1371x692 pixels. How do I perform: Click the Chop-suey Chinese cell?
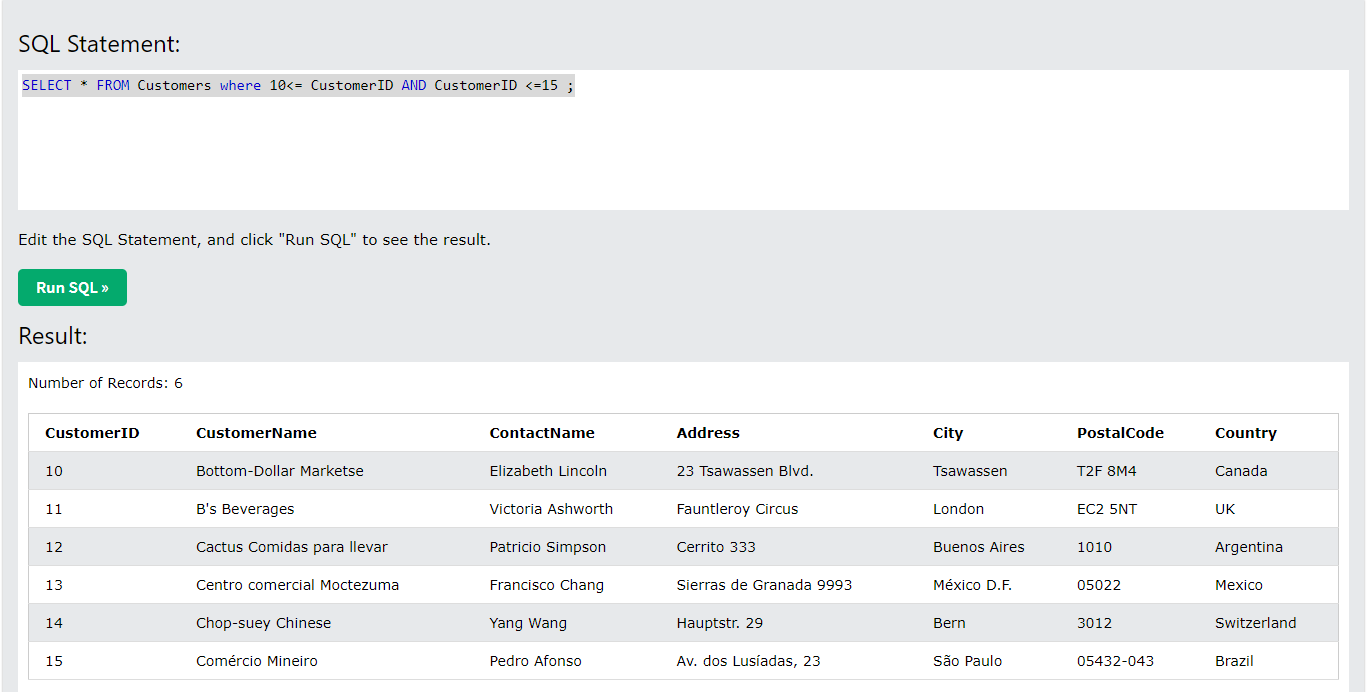[263, 623]
